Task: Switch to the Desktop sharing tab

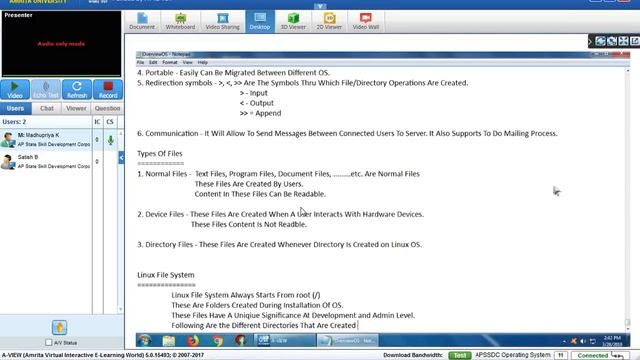Action: 260,21
